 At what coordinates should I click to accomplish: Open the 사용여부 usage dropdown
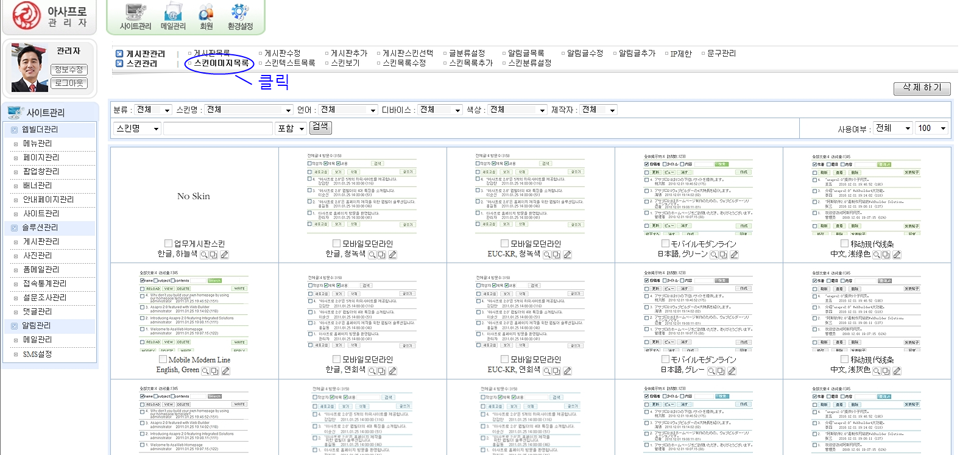click(x=892, y=129)
